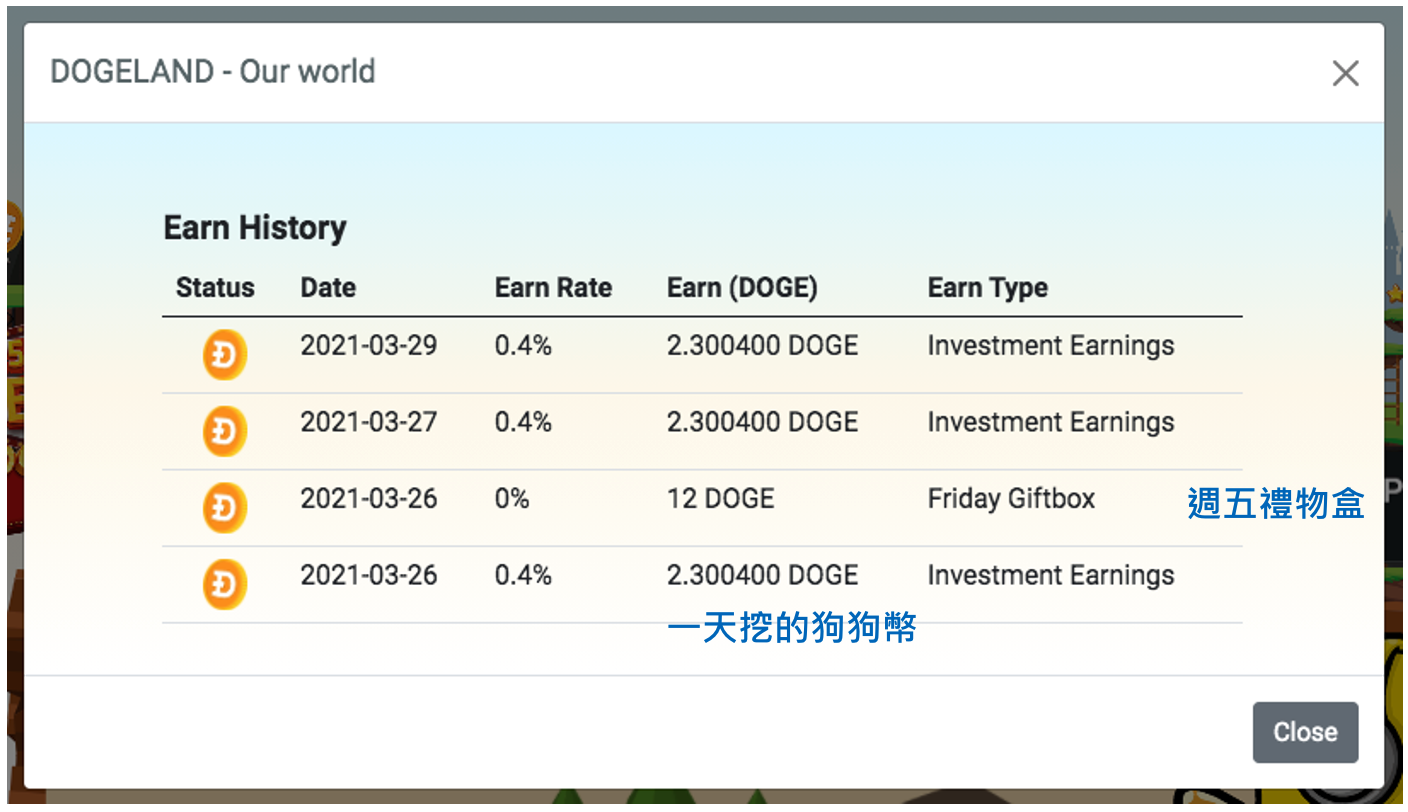Image resolution: width=1408 pixels, height=812 pixels.
Task: Select the date 2021-03-27
Action: [x=369, y=422]
